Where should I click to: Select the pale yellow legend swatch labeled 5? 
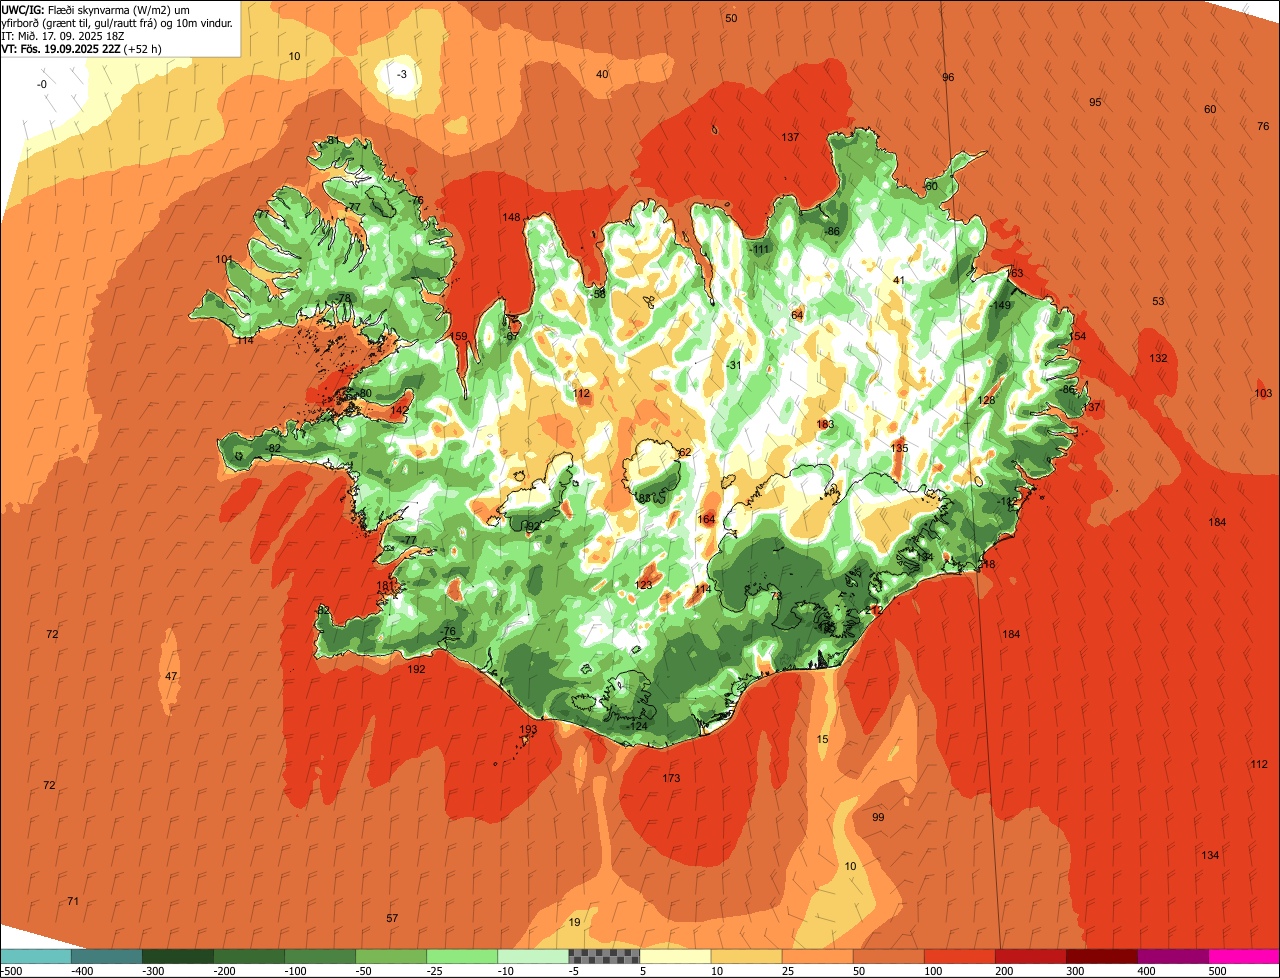coord(675,956)
